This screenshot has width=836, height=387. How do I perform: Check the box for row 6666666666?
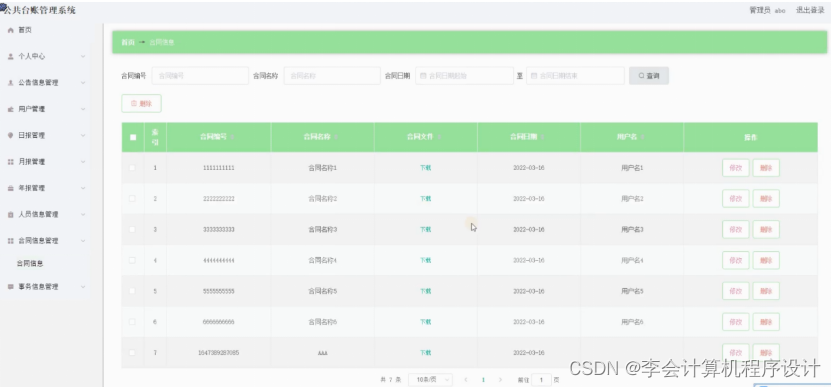132,322
